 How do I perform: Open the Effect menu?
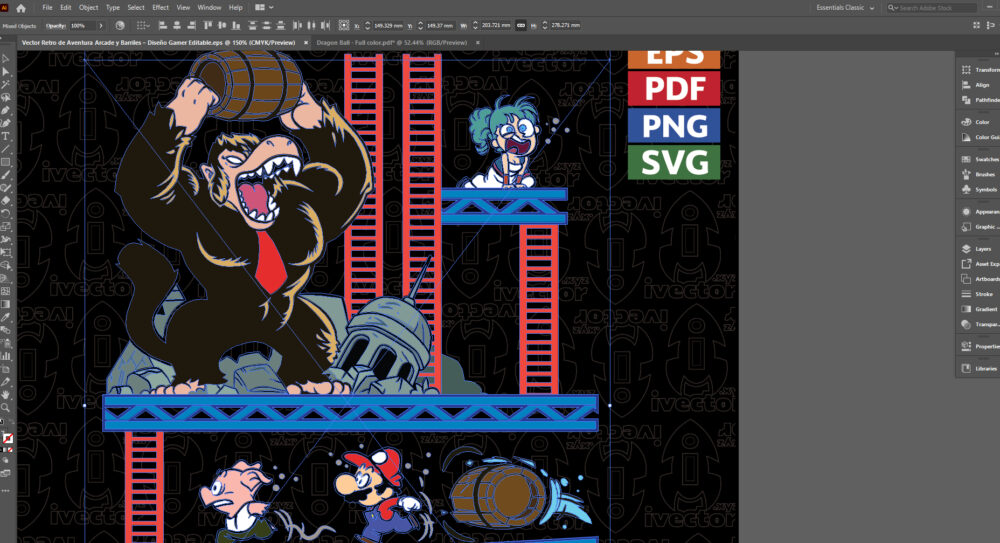pos(160,8)
